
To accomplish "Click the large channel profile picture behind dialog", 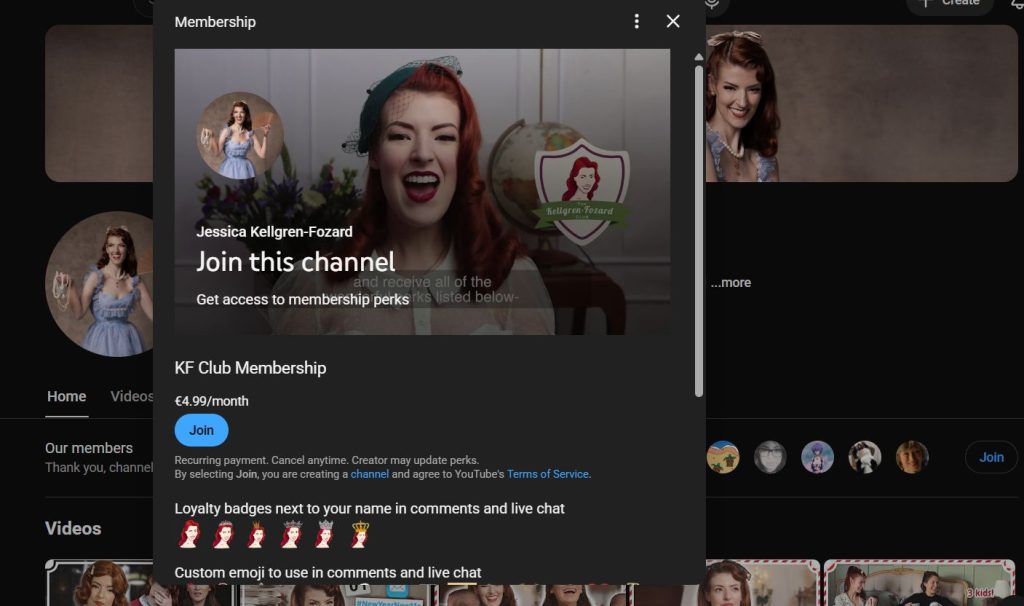I will (x=99, y=284).
